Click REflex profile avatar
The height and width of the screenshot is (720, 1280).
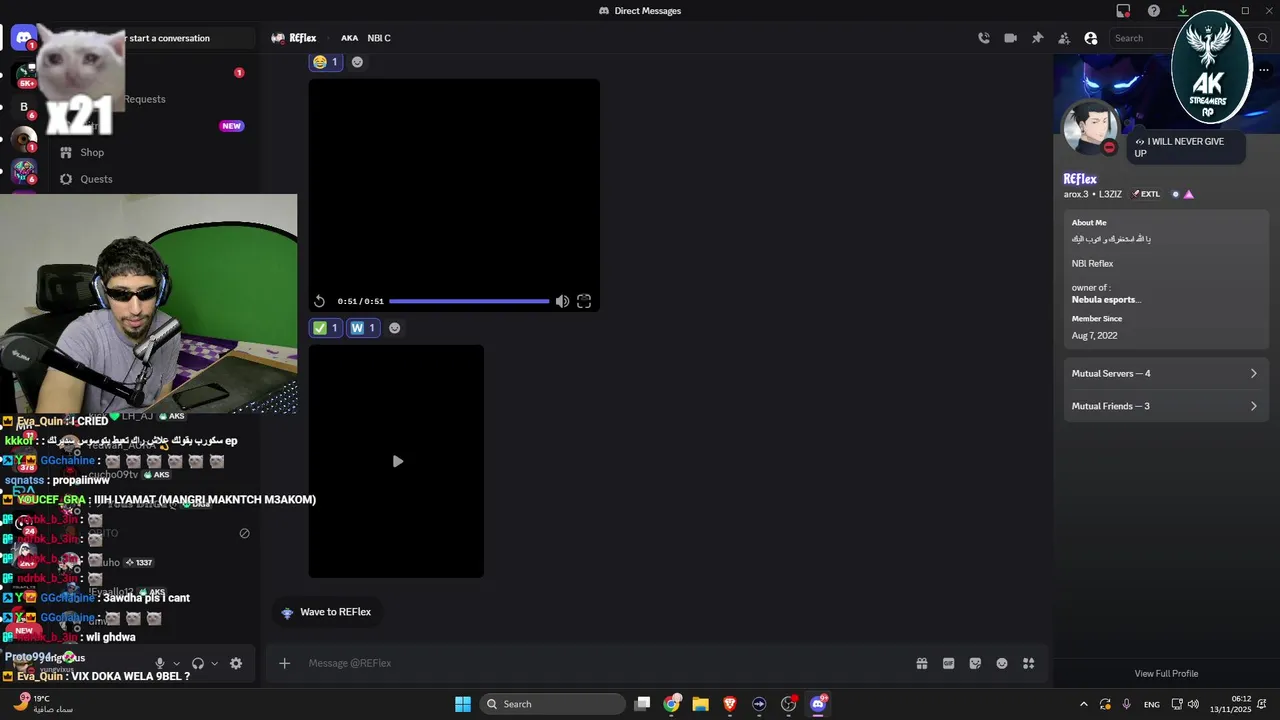pyautogui.click(x=1090, y=128)
